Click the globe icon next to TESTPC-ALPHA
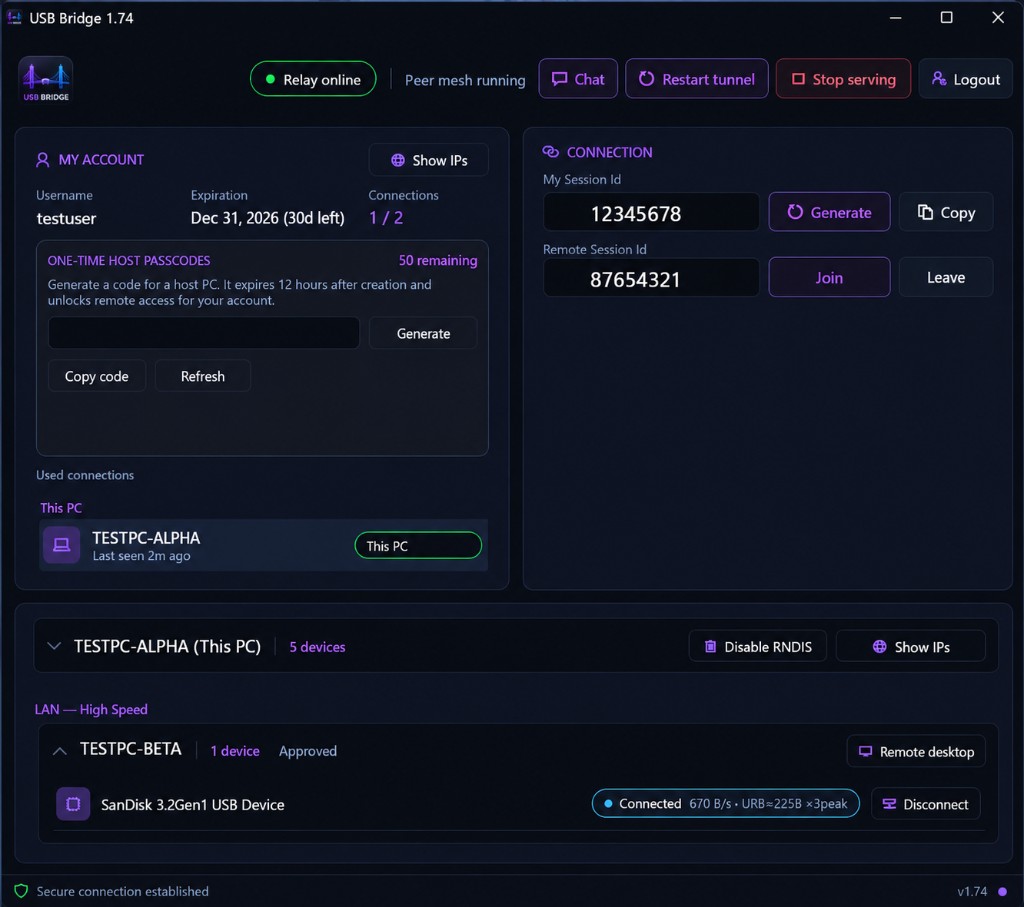Image resolution: width=1024 pixels, height=907 pixels. pos(880,646)
